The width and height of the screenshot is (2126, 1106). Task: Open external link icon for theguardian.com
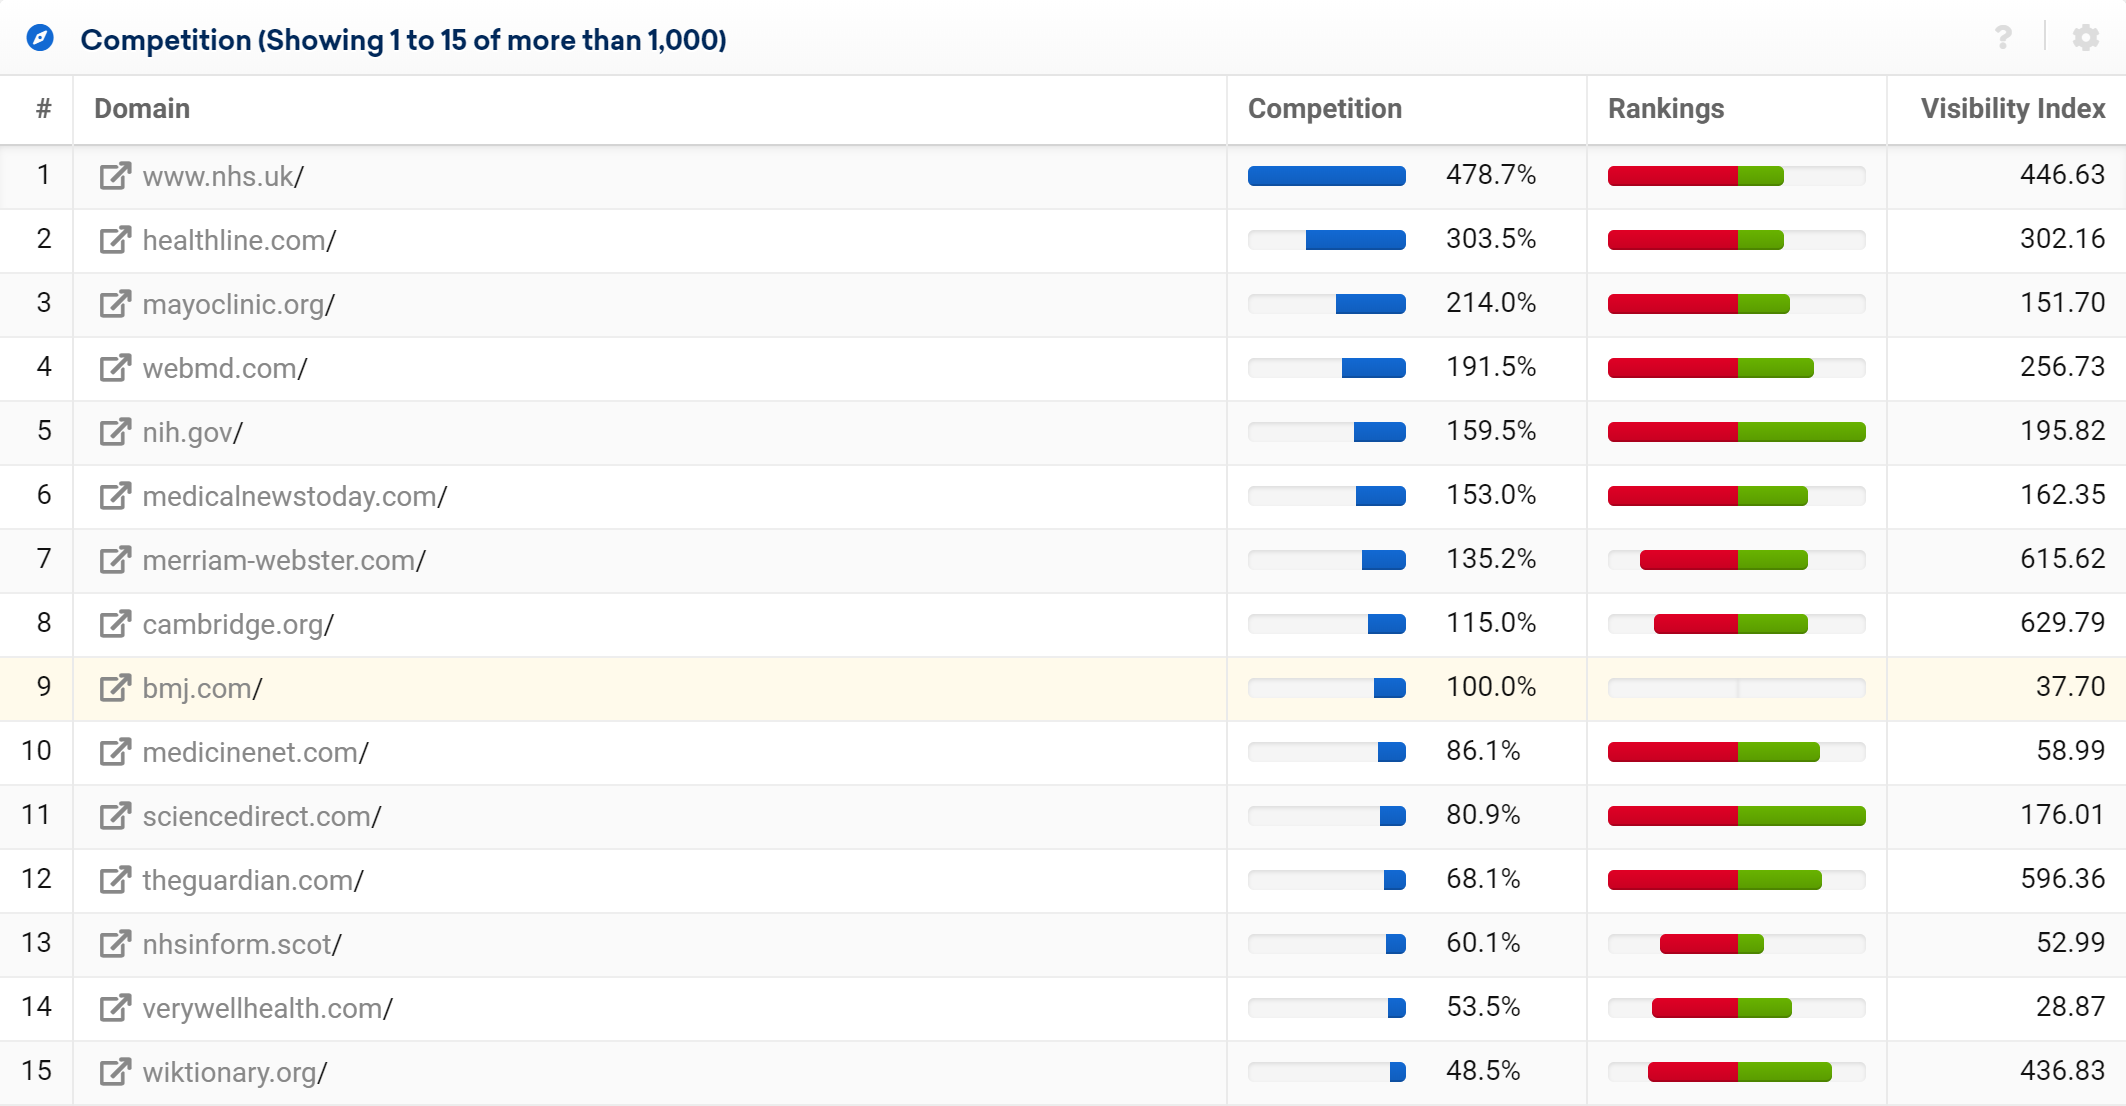pos(115,880)
